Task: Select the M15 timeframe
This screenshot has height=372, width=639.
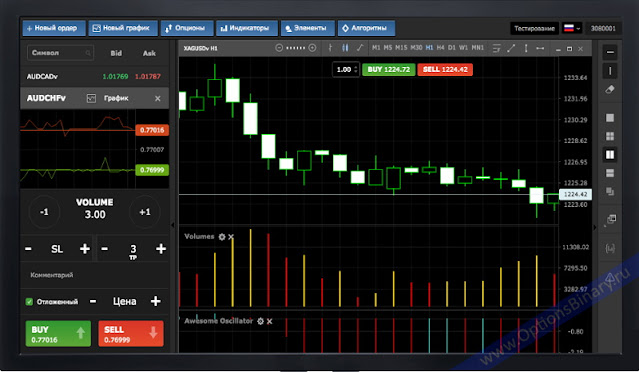Action: (401, 48)
